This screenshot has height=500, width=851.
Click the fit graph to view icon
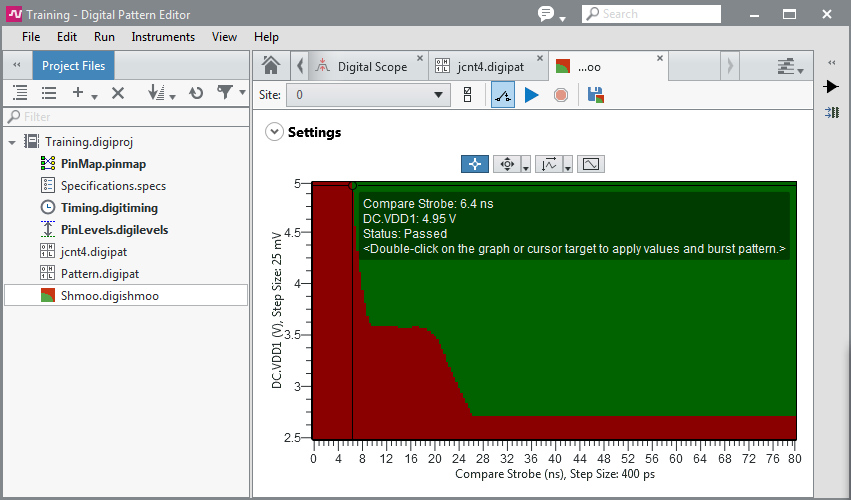(590, 164)
